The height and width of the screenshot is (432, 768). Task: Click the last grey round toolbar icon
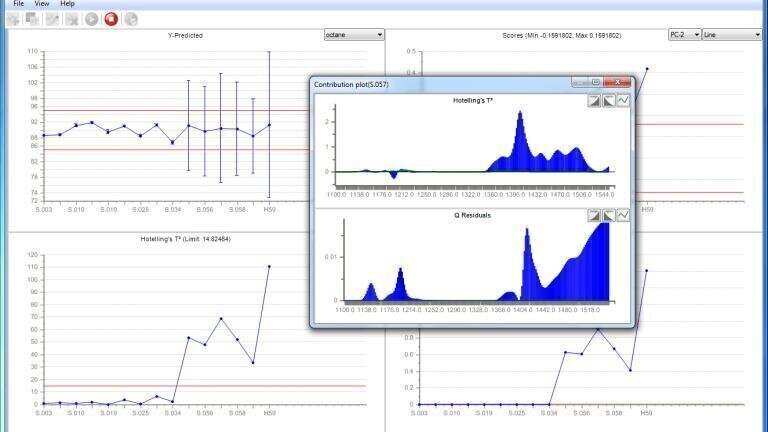tap(131, 19)
